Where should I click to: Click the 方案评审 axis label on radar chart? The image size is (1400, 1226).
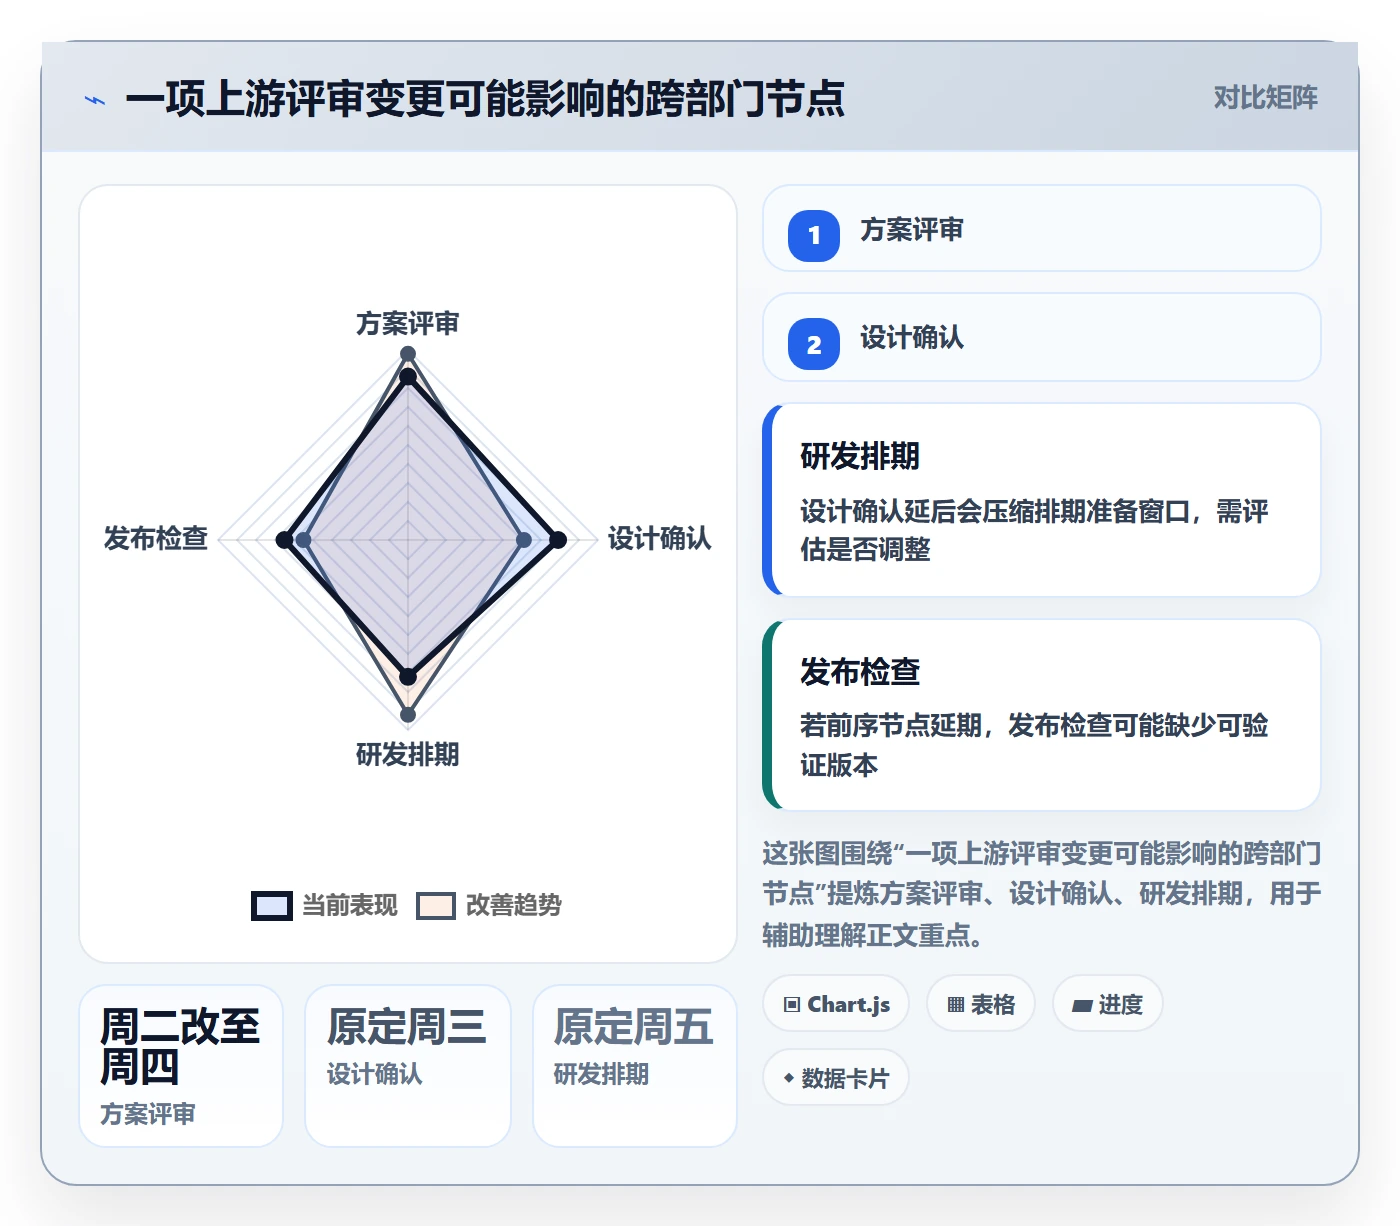tap(408, 324)
